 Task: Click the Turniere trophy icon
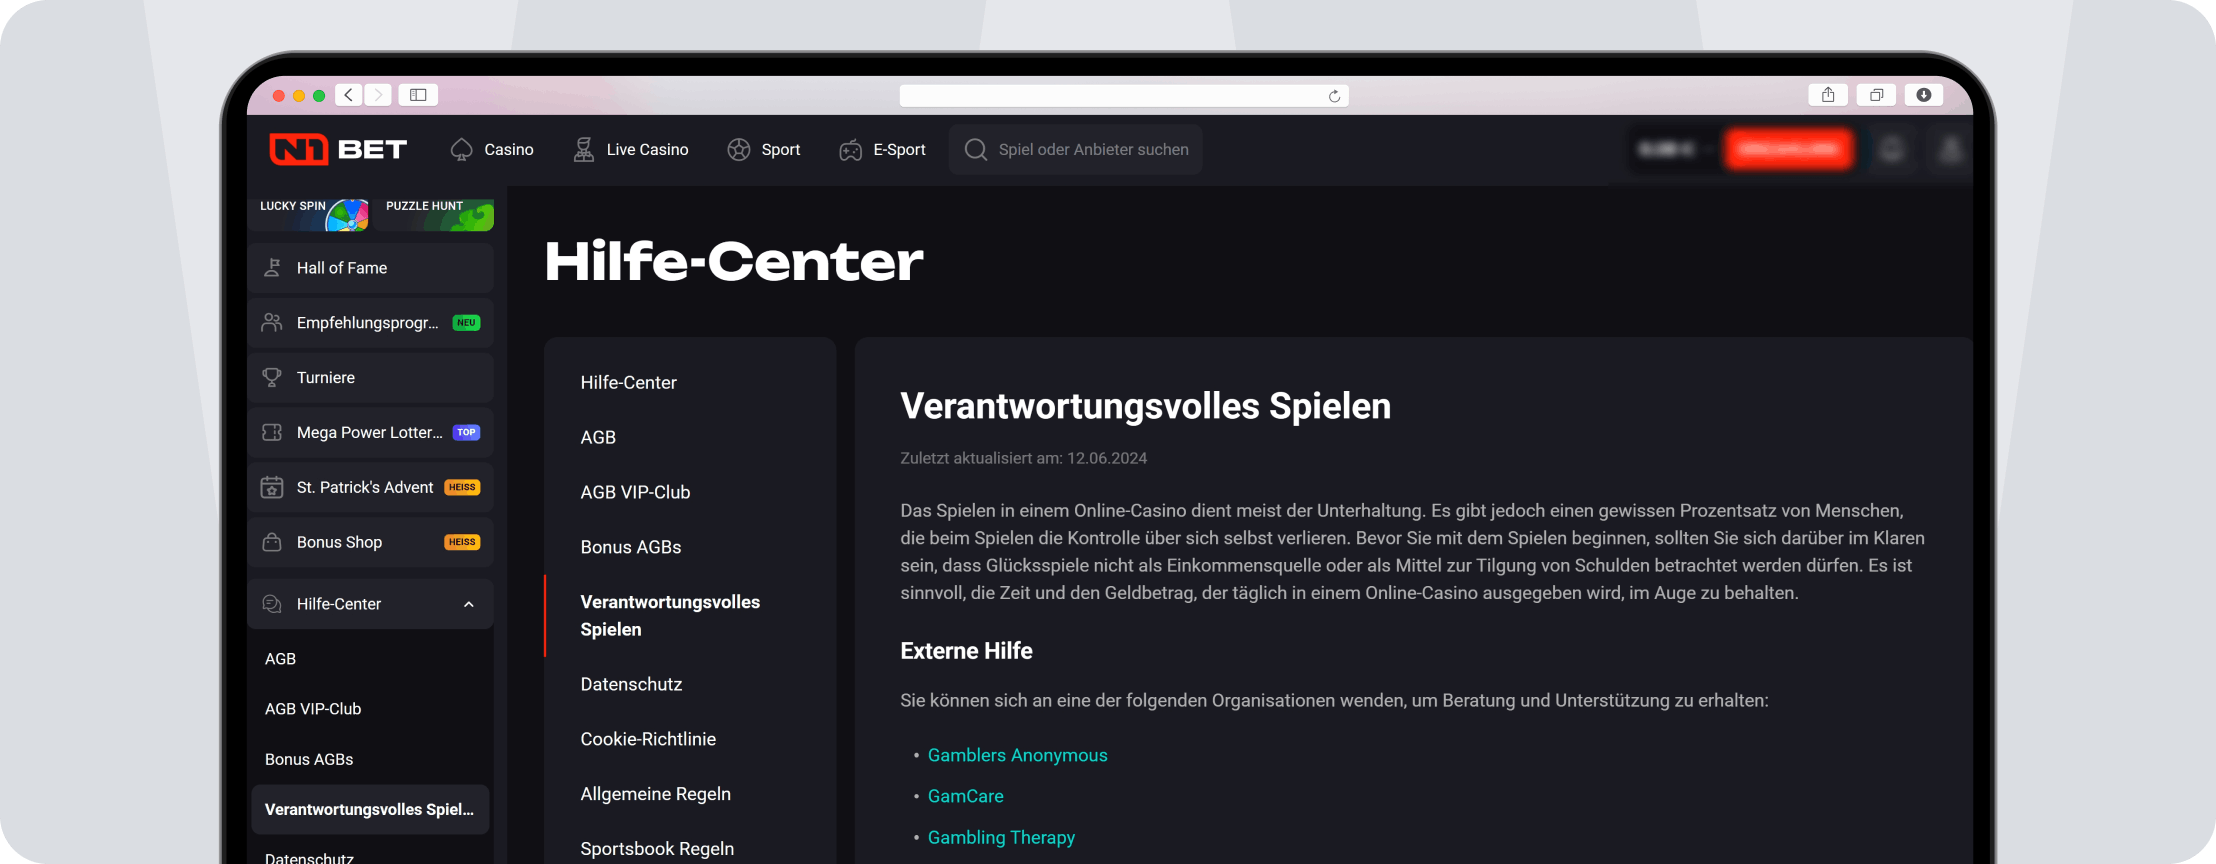tap(272, 377)
